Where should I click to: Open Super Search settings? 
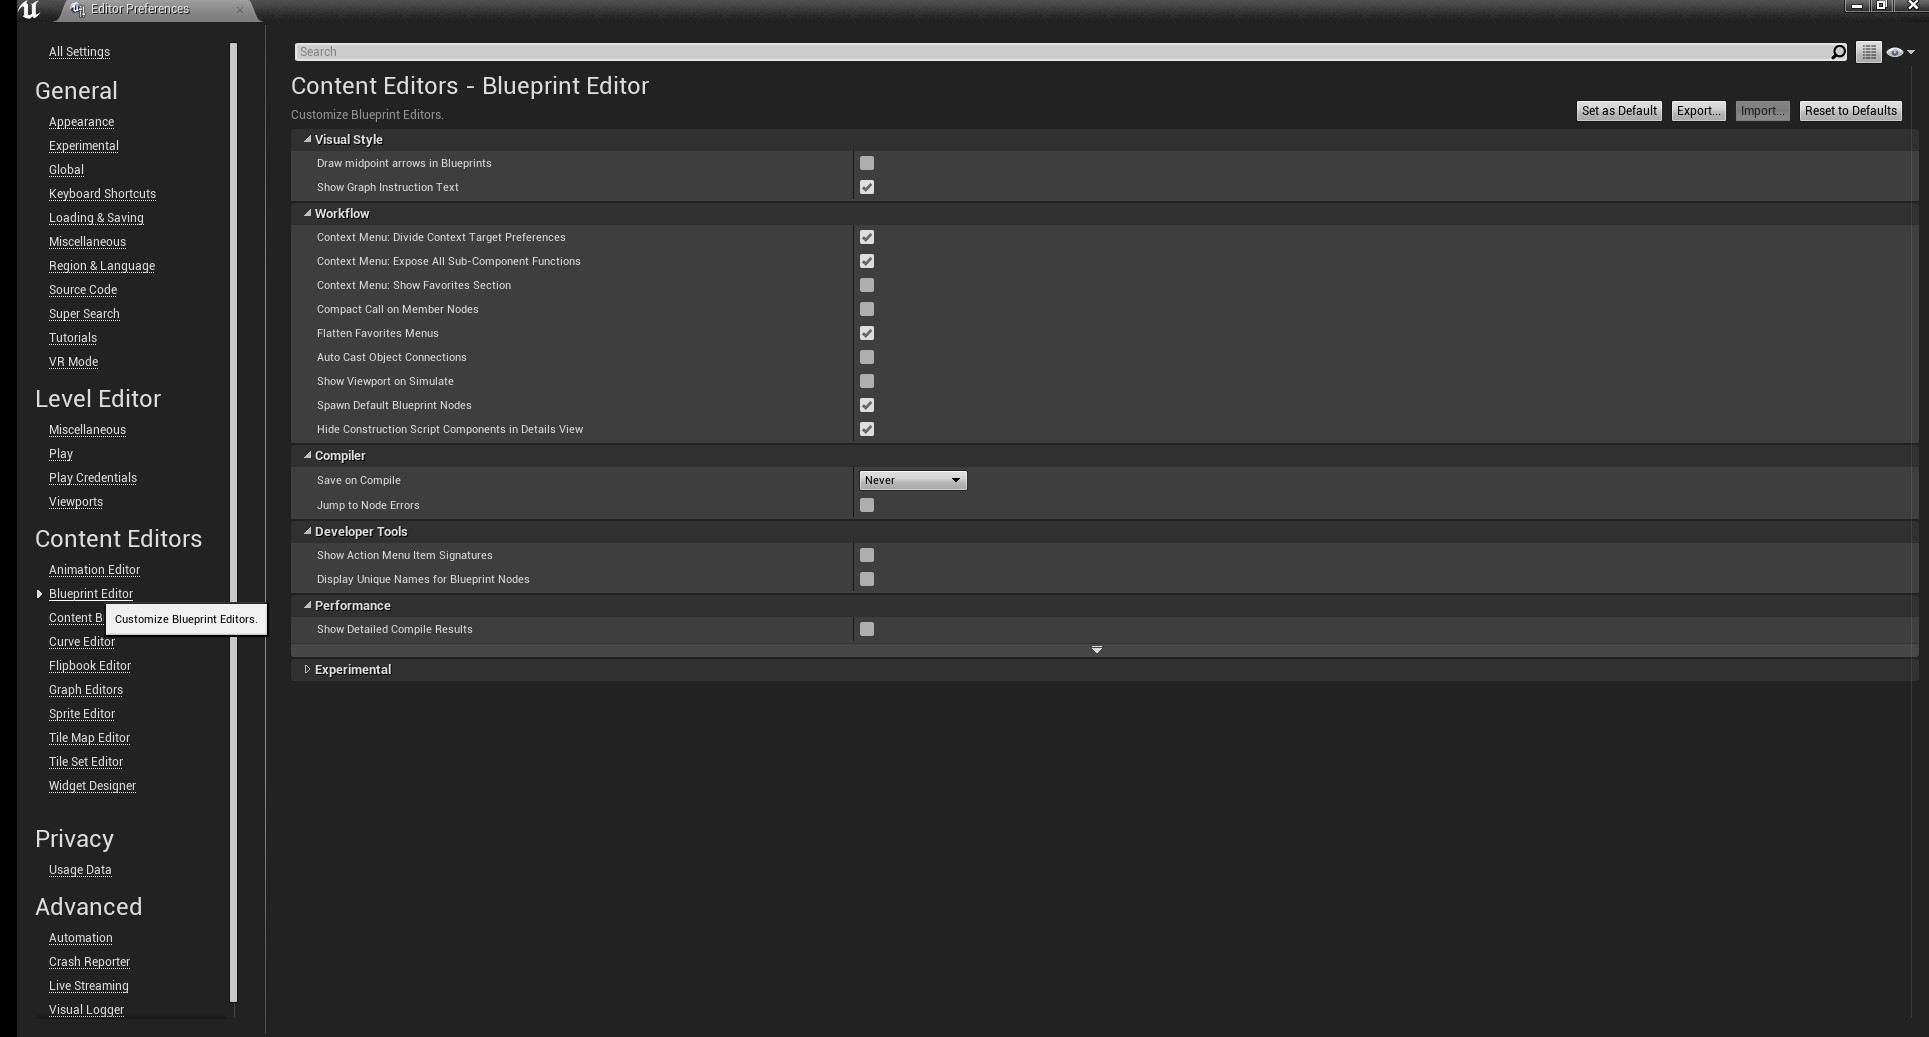pyautogui.click(x=84, y=314)
